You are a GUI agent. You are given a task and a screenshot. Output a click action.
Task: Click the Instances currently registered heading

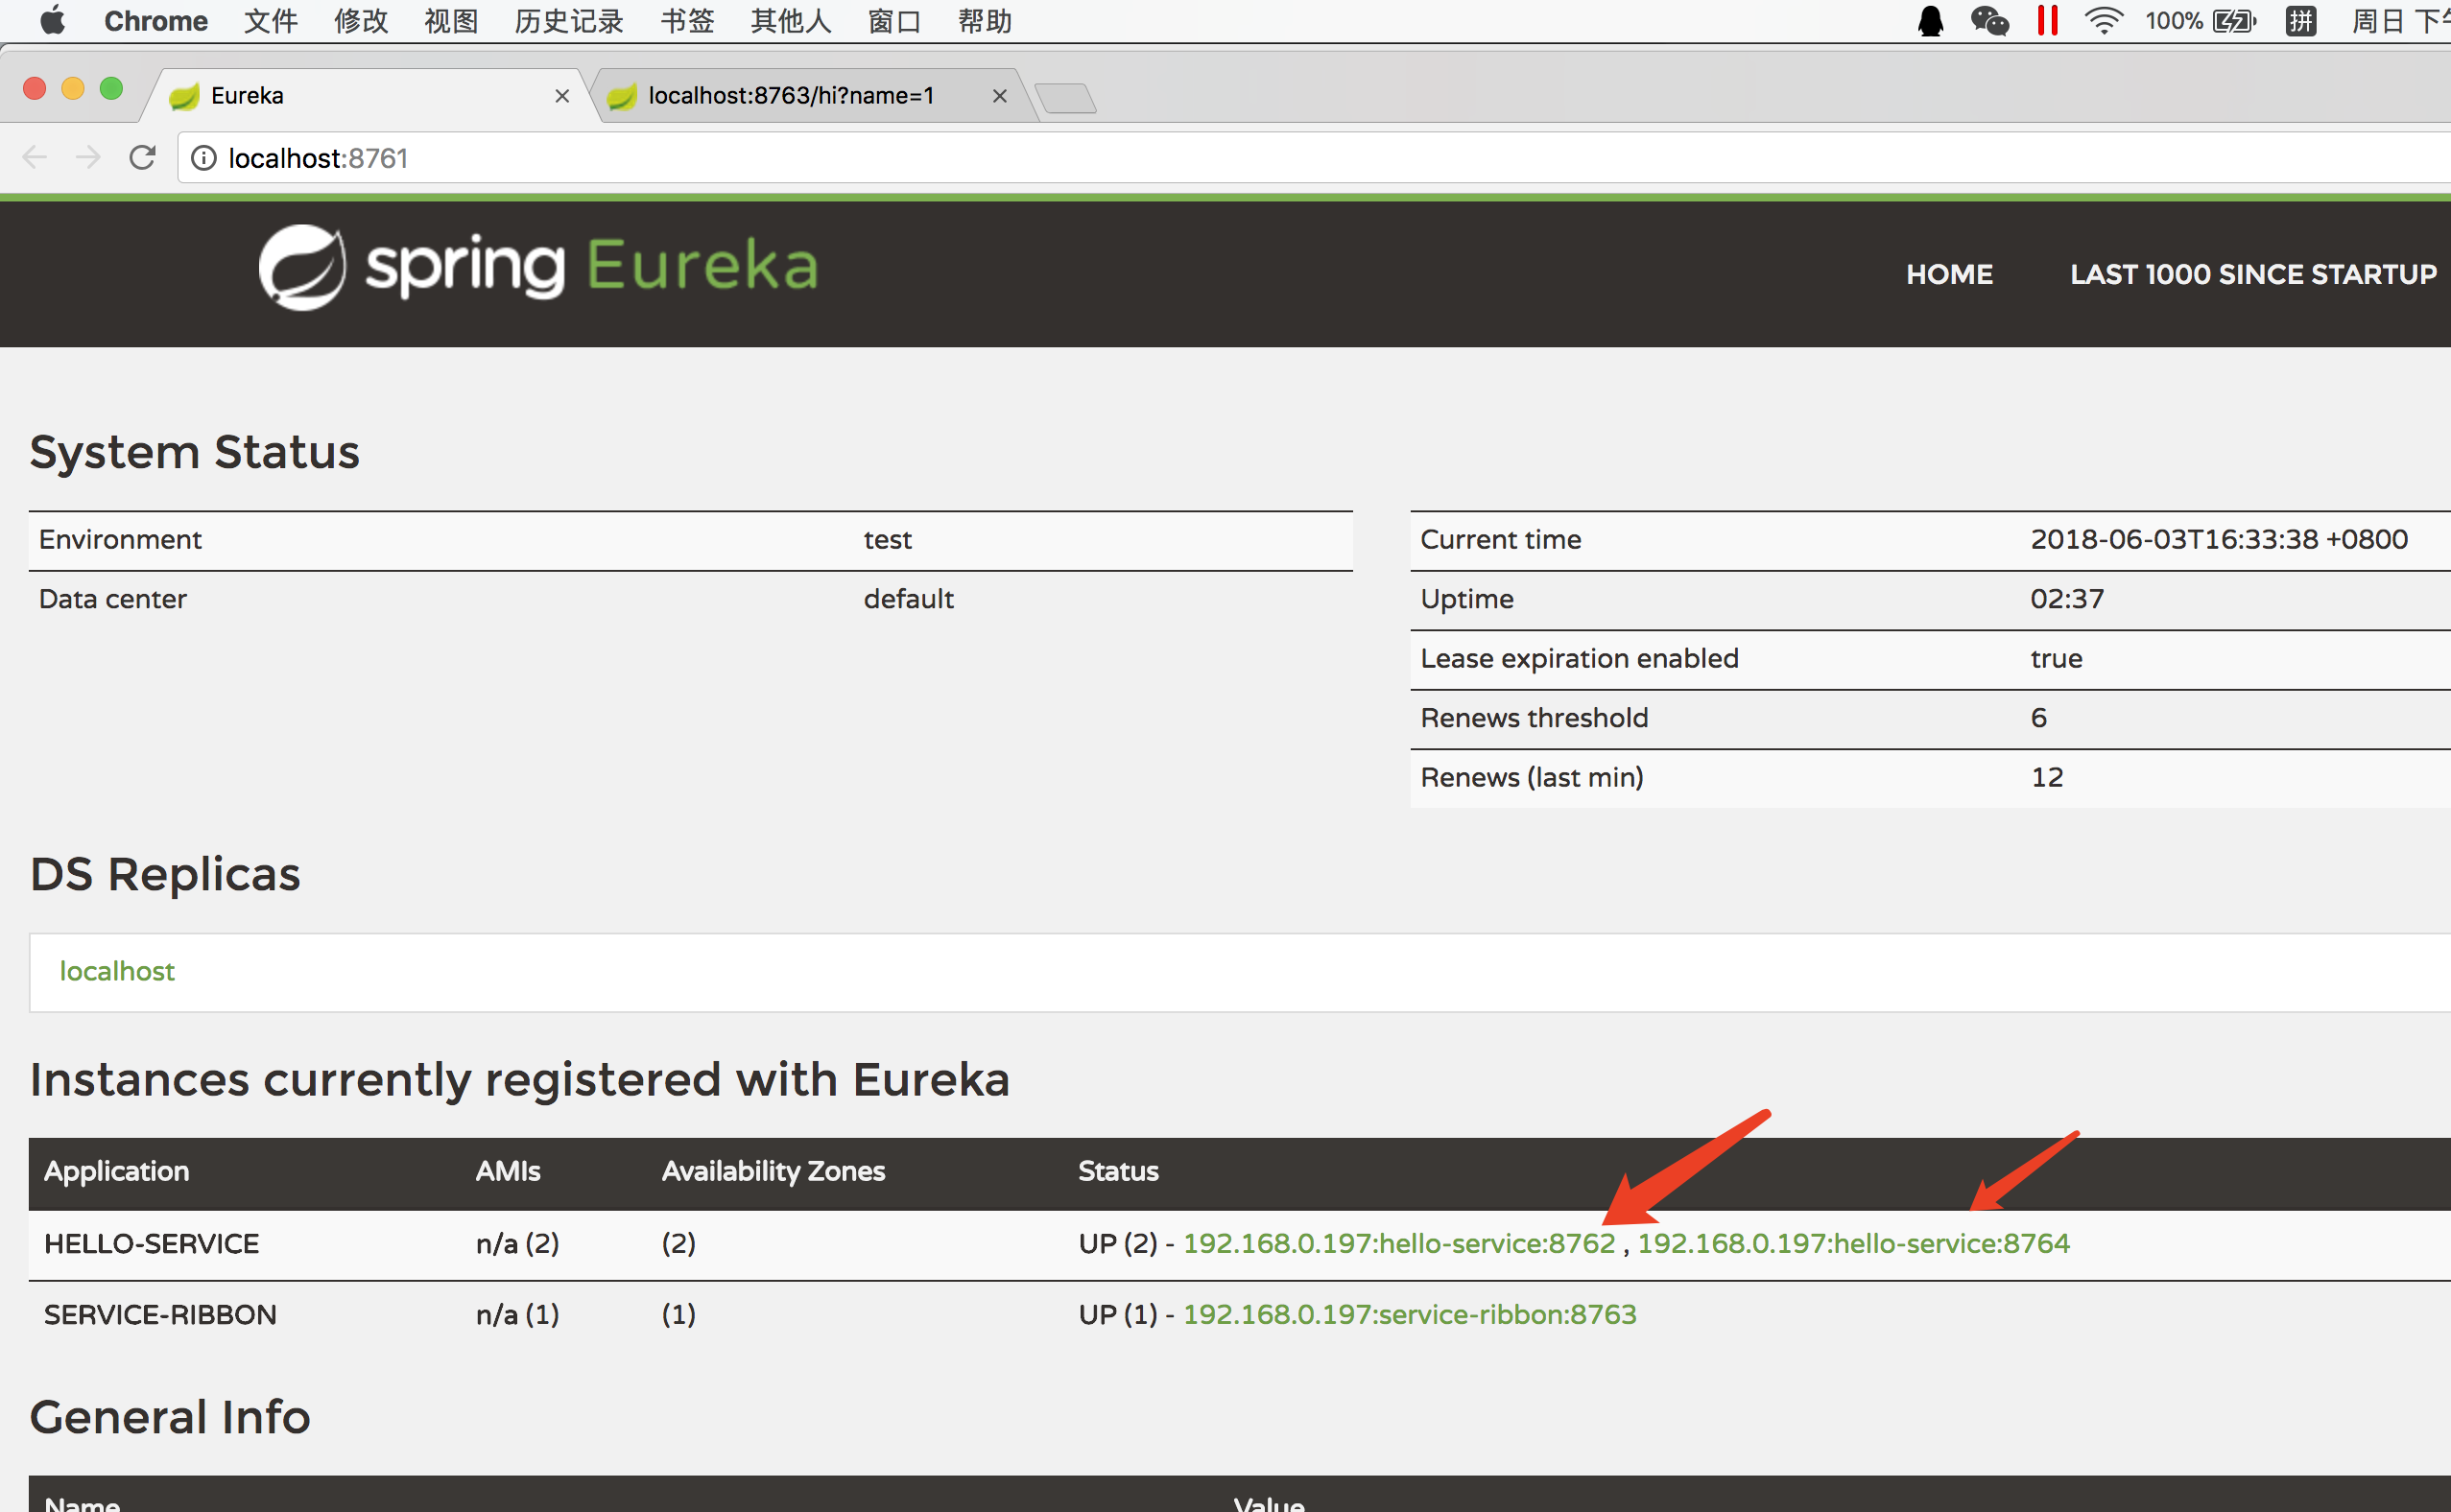520,1080
